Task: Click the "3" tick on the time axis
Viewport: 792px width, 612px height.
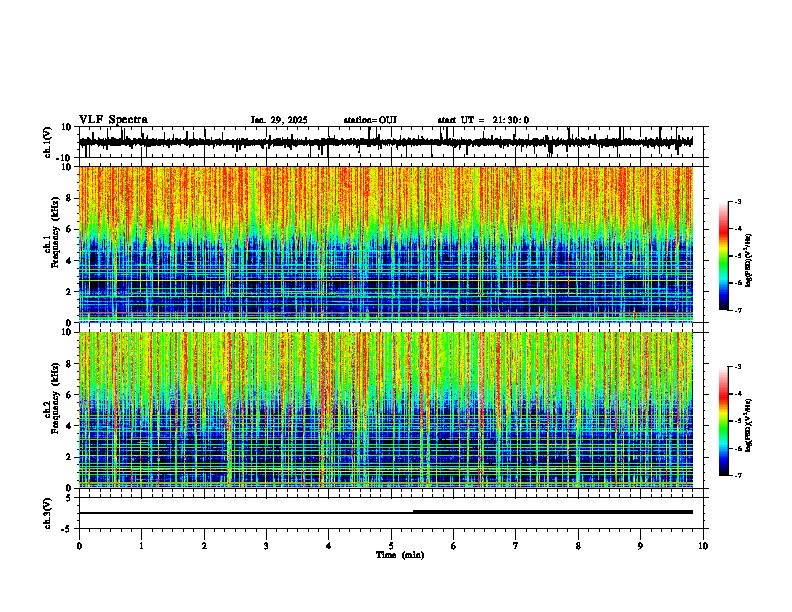Action: tap(266, 546)
